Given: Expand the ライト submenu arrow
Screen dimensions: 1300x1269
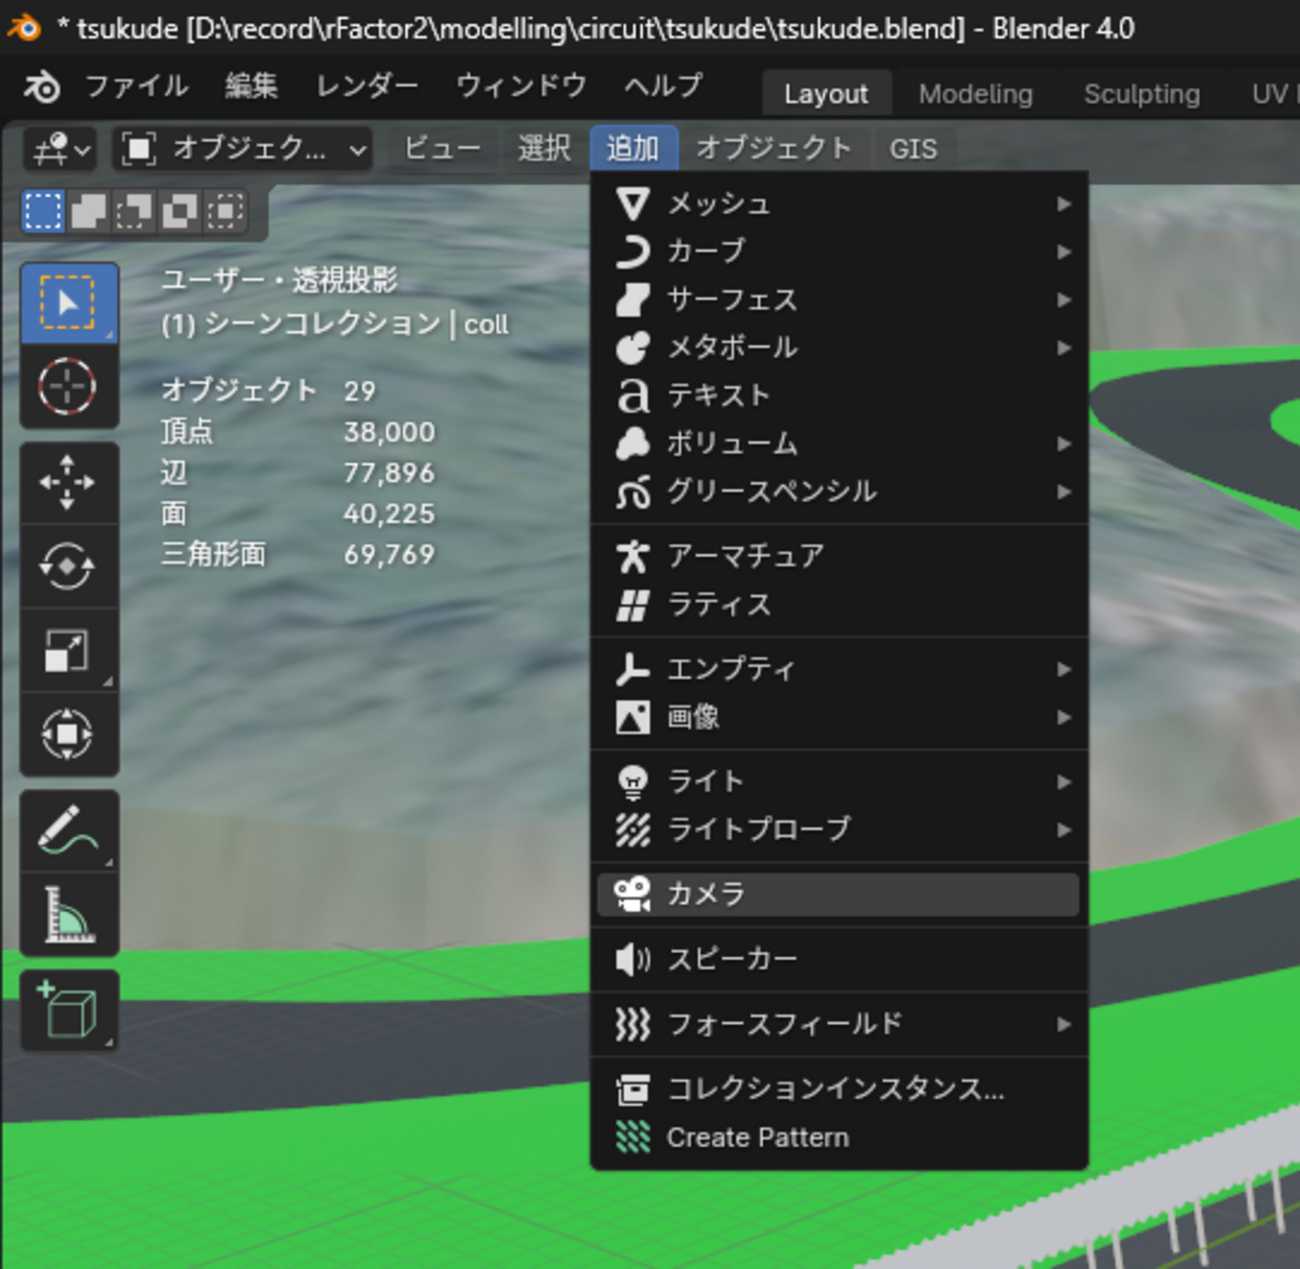Looking at the screenshot, I should (x=1064, y=782).
